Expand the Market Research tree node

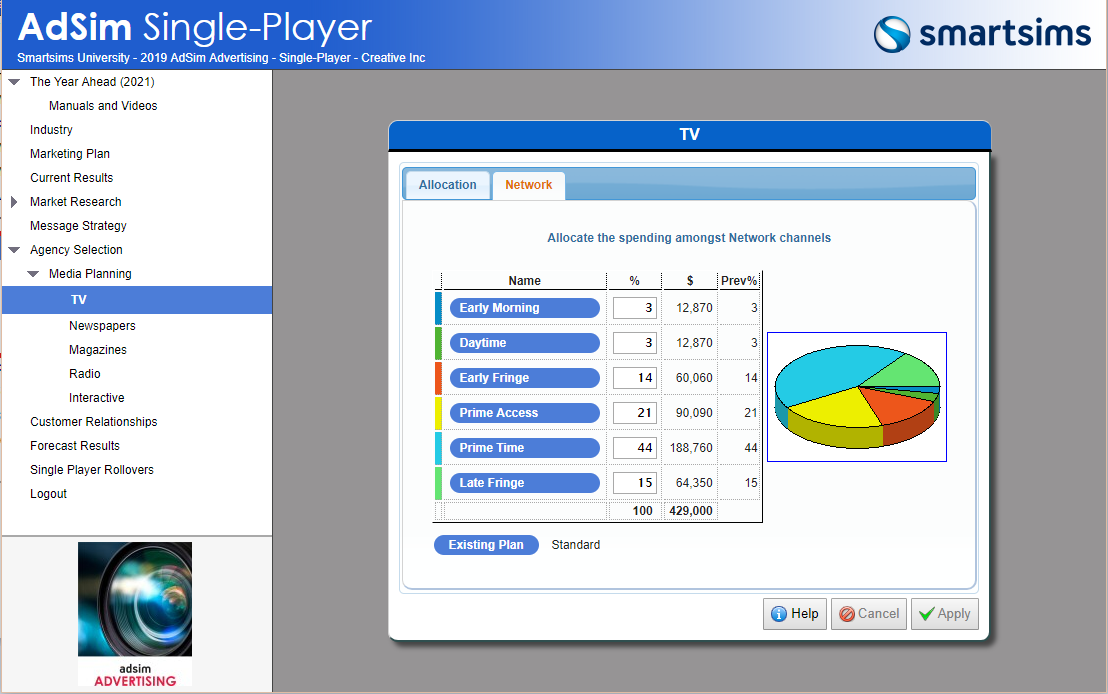14,202
